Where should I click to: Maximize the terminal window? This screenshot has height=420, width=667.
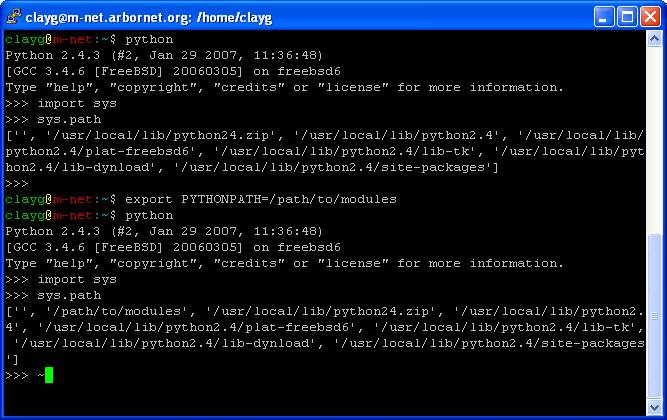point(627,17)
